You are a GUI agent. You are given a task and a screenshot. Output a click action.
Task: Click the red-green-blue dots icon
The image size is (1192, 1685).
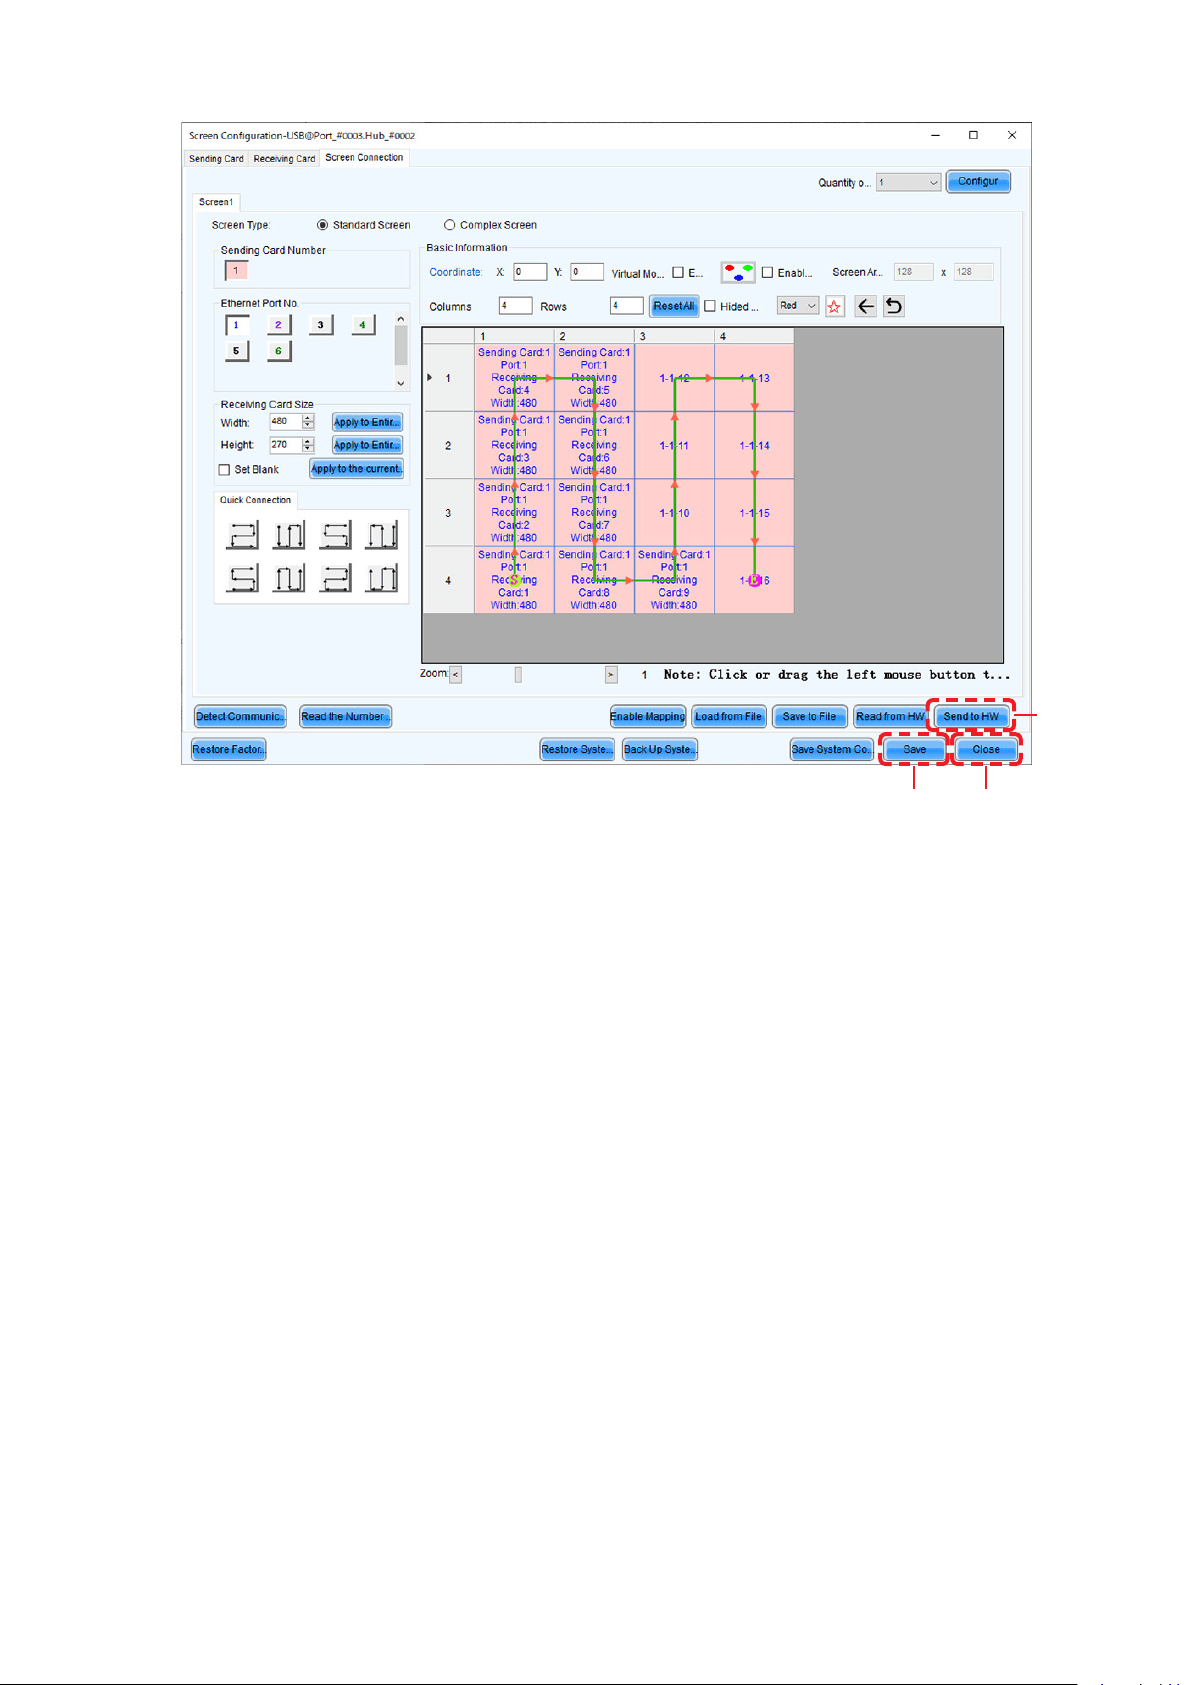(x=738, y=272)
